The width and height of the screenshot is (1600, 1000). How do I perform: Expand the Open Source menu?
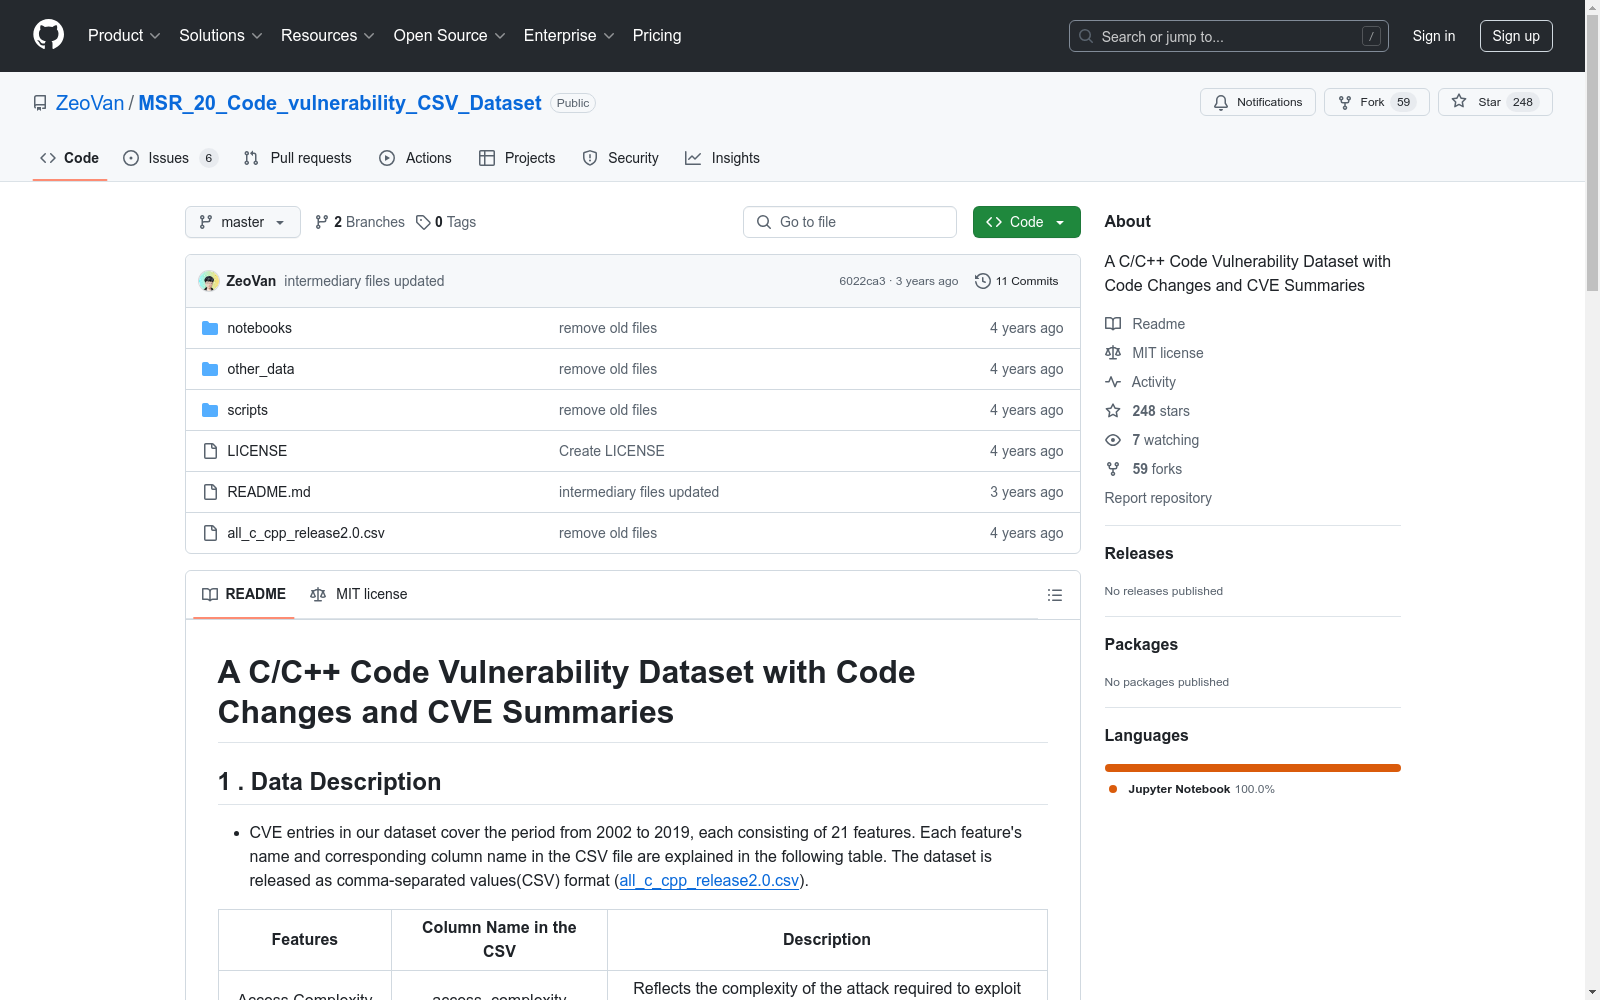point(450,35)
